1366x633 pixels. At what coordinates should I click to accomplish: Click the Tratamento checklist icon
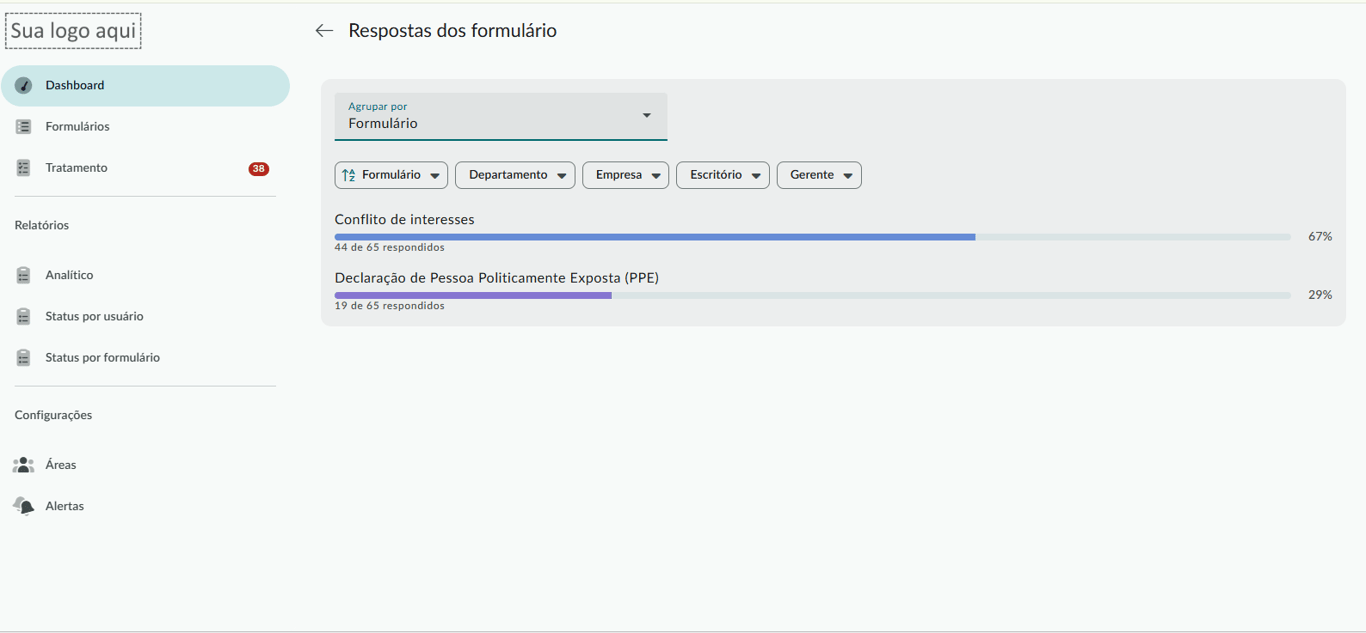pyautogui.click(x=24, y=168)
